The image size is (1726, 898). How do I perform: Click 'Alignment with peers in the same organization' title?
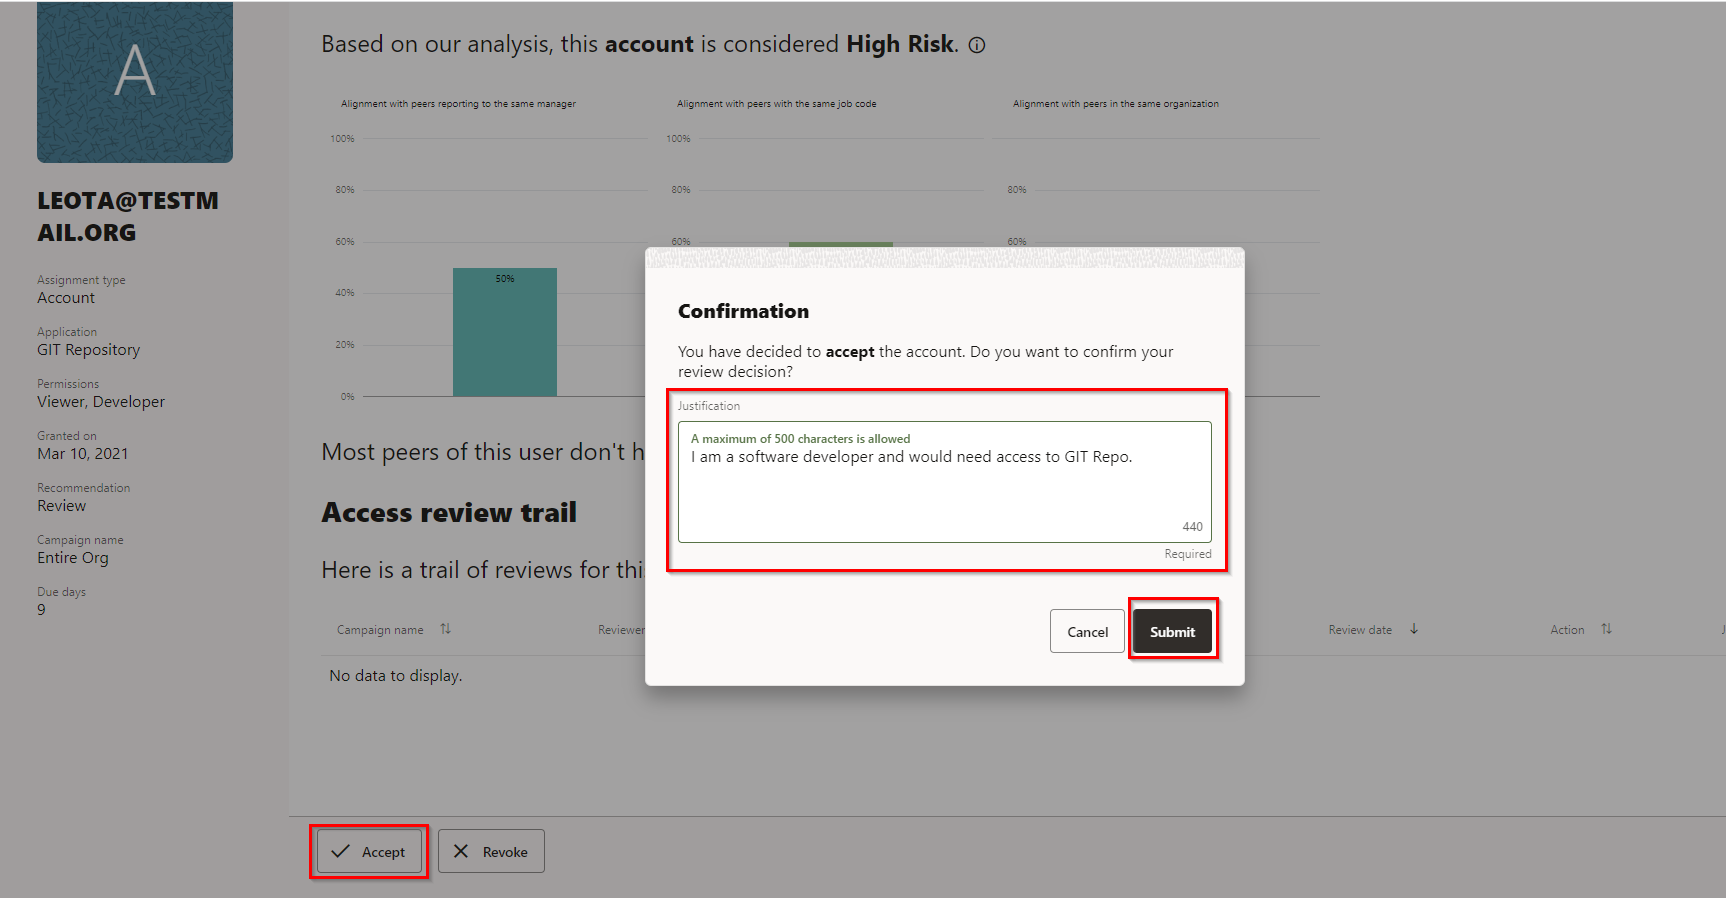coord(1116,104)
